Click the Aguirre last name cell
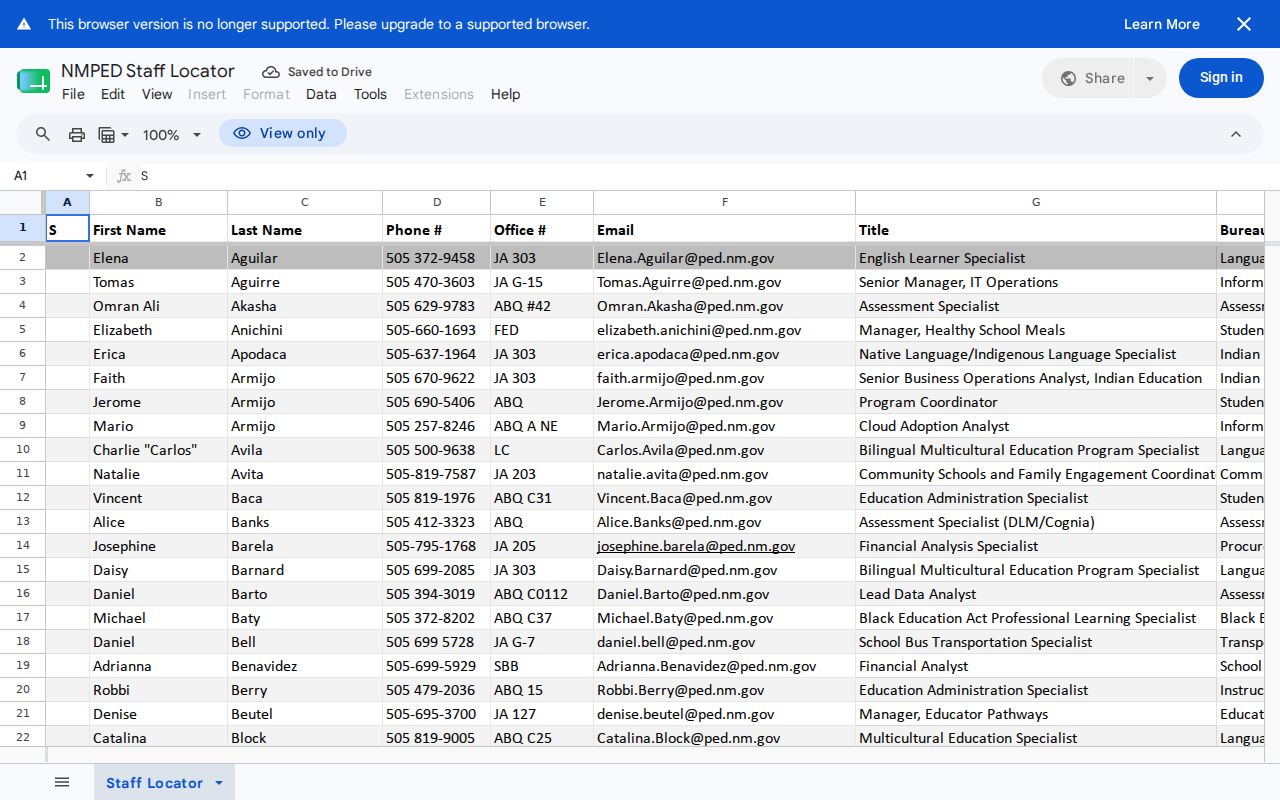 point(305,282)
